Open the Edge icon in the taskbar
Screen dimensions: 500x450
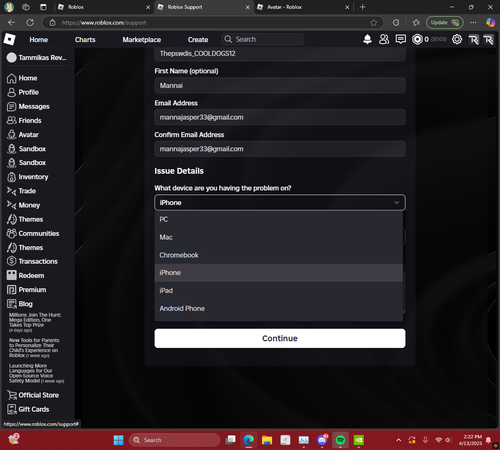(x=249, y=440)
